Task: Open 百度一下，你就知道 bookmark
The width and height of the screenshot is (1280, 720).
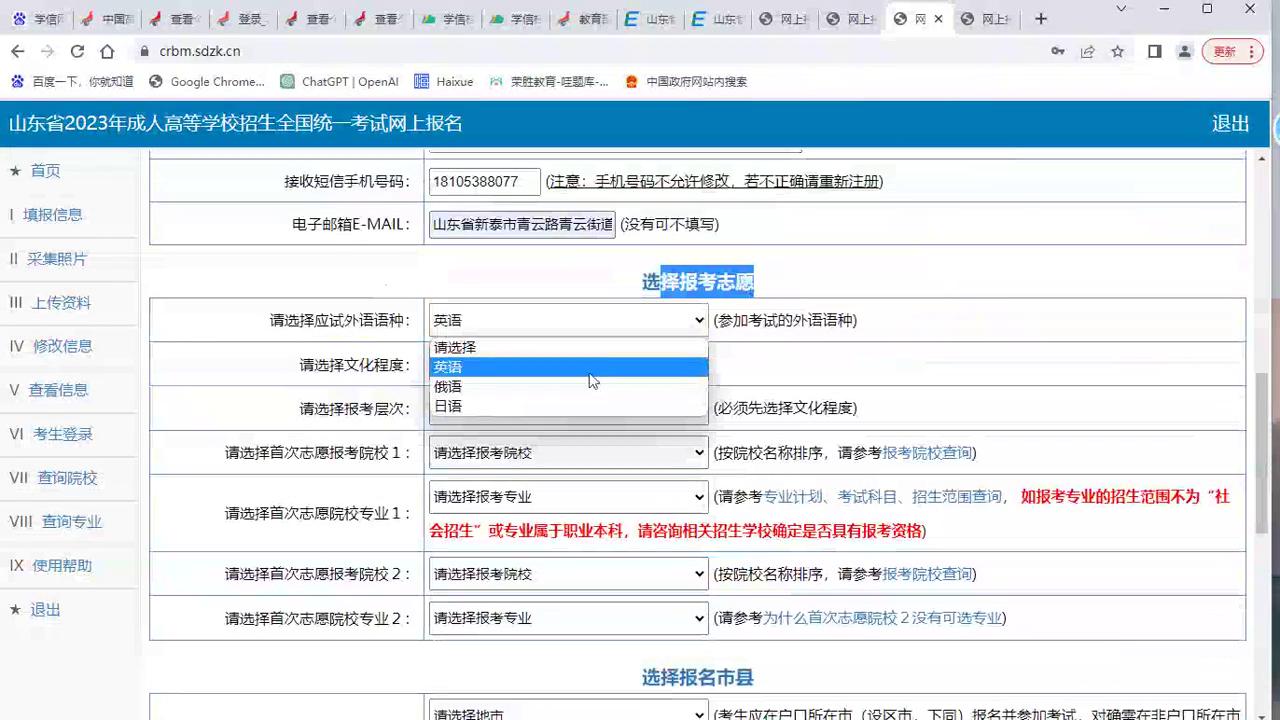Action: click(x=71, y=82)
